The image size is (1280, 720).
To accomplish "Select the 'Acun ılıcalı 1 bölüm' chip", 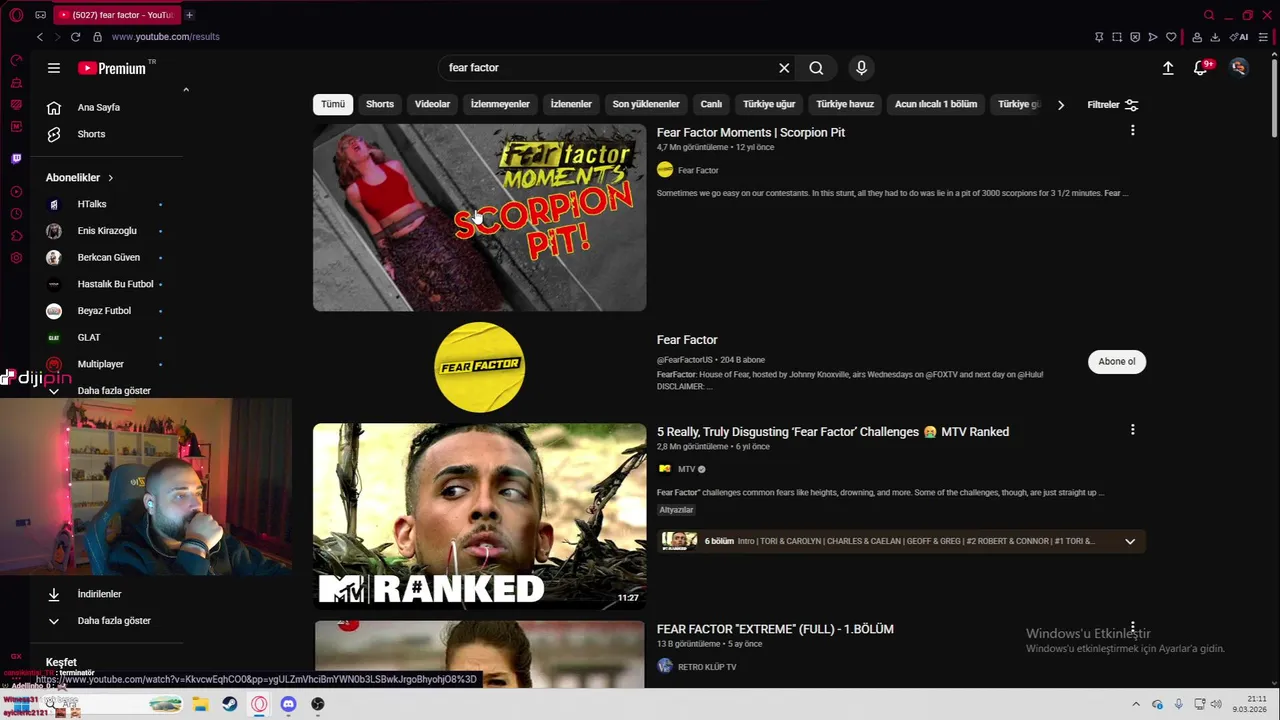I will [936, 104].
